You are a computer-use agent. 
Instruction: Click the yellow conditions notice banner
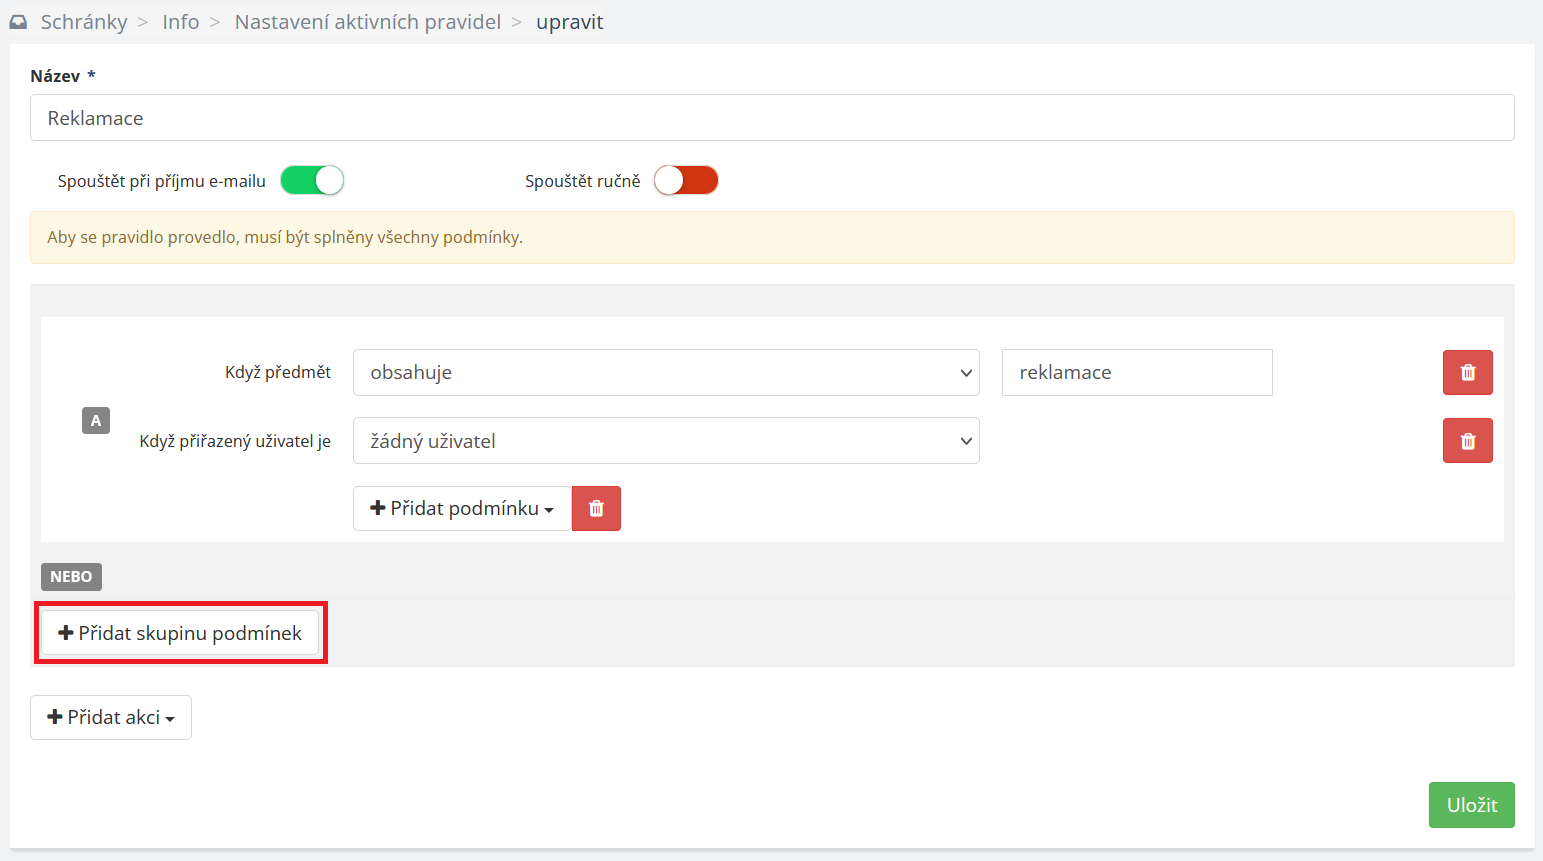772,238
